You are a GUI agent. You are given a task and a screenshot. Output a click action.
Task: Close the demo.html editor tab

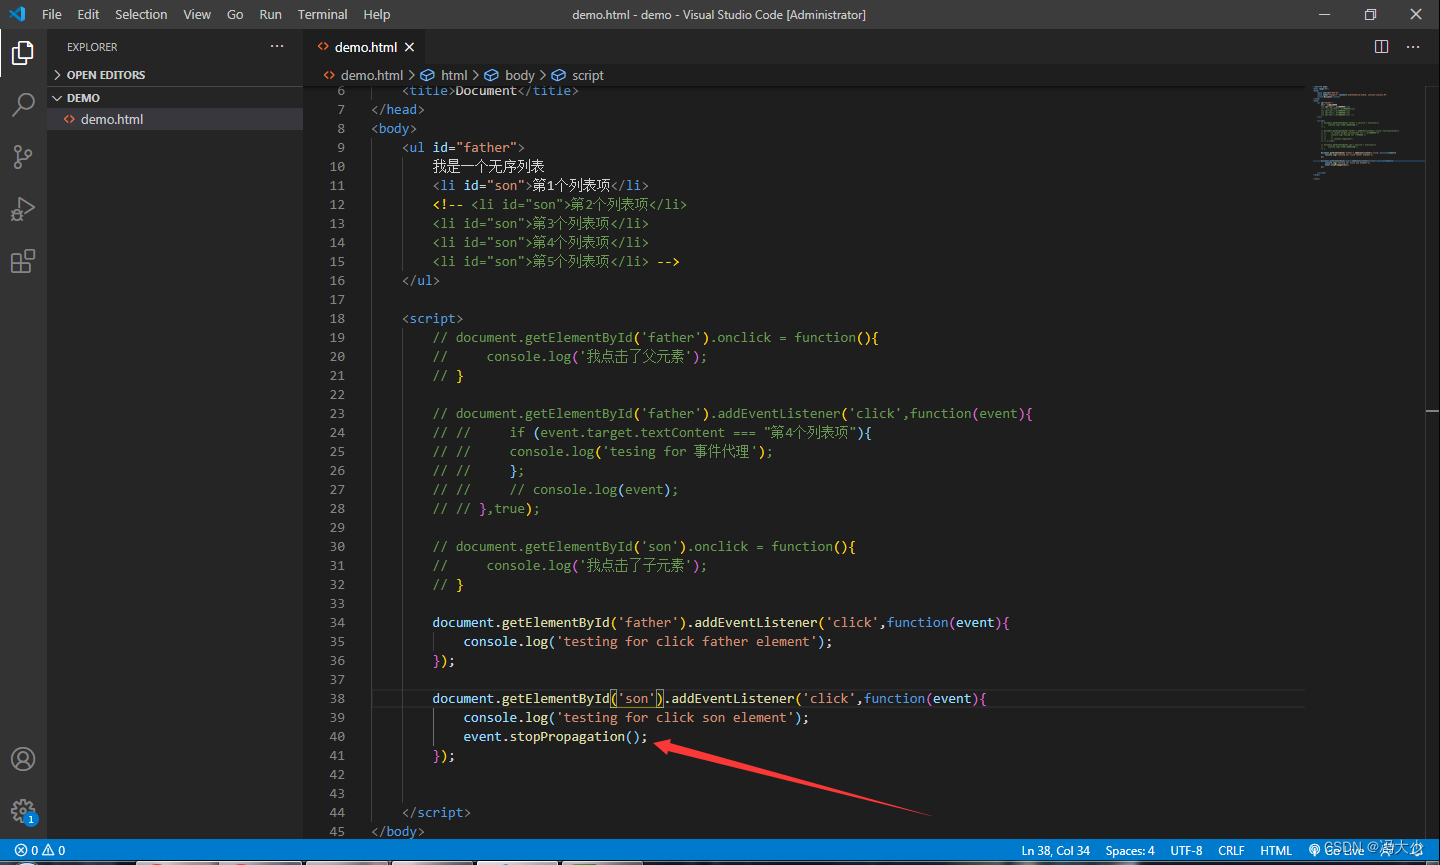coord(410,47)
